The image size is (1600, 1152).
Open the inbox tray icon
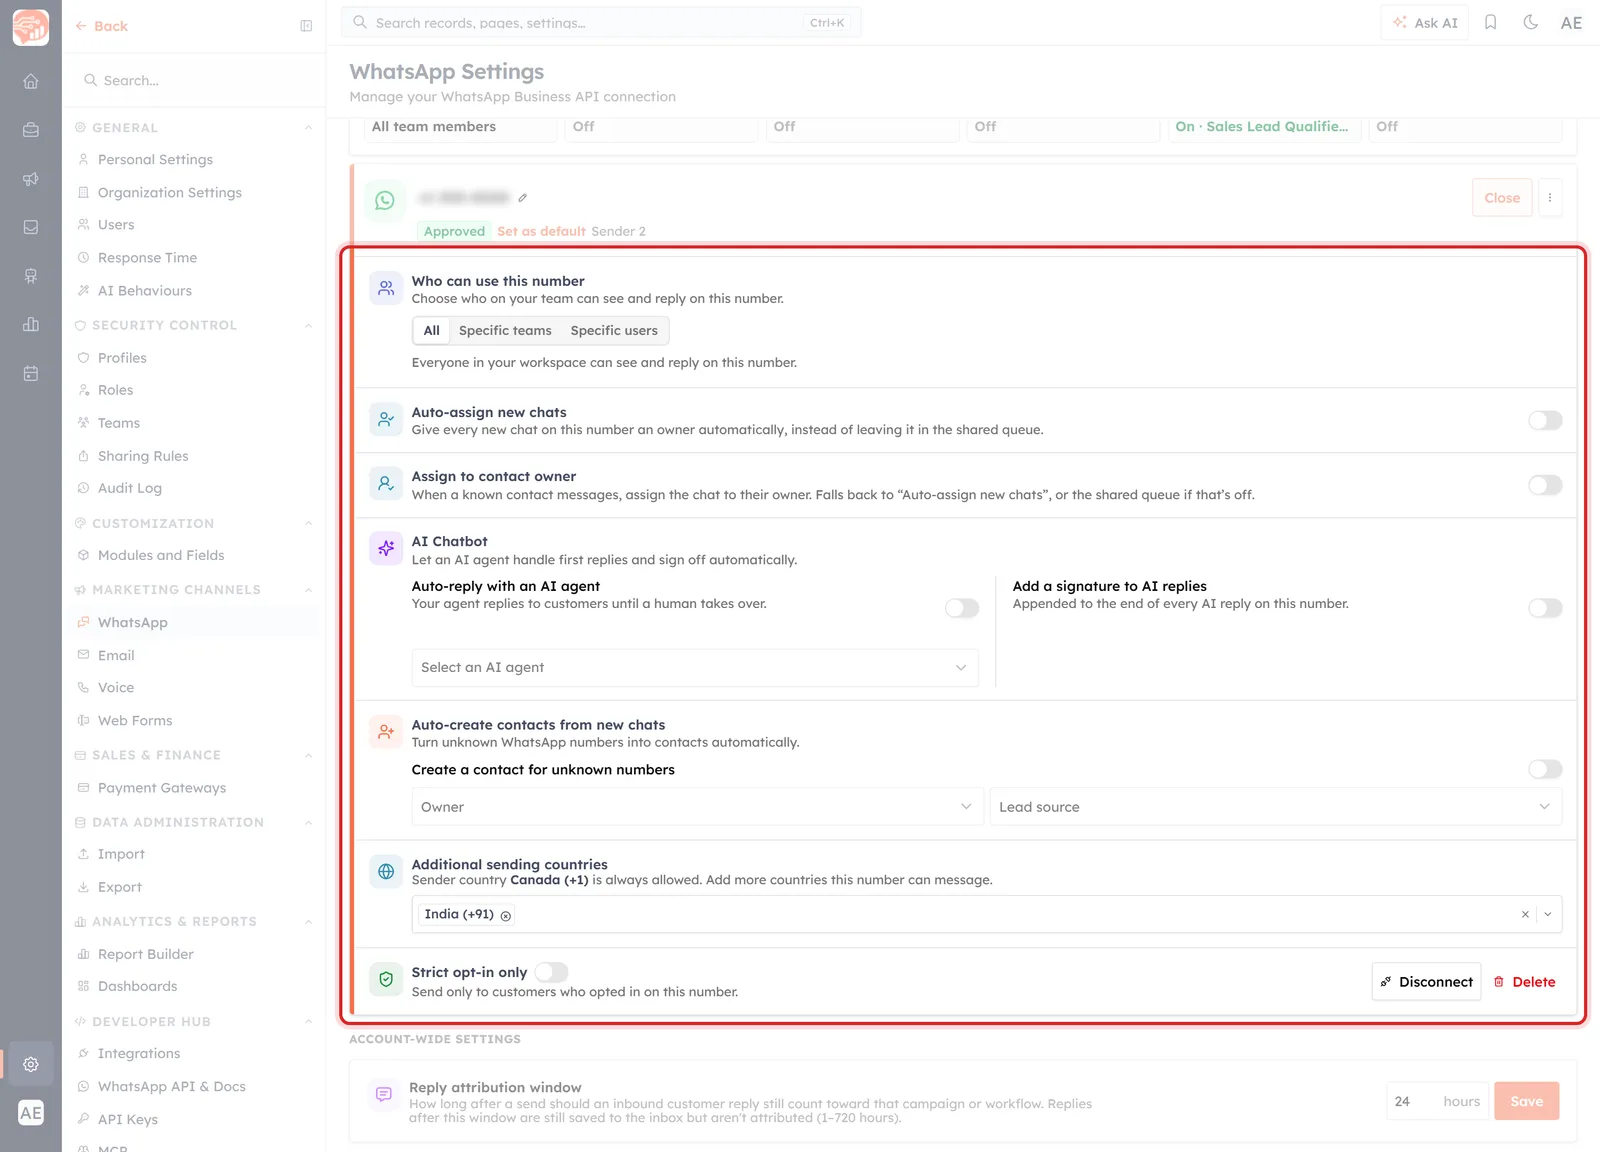pos(31,227)
